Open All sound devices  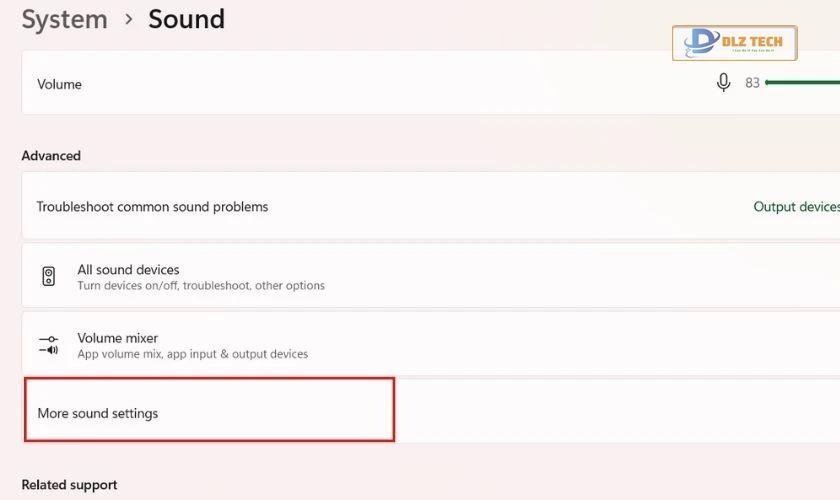[128, 269]
